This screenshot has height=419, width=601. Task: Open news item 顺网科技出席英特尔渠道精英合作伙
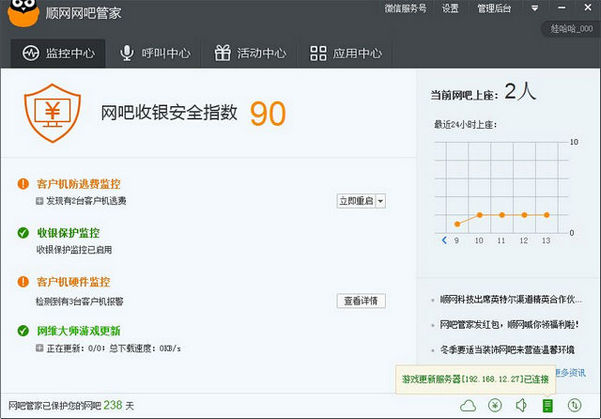(511, 299)
